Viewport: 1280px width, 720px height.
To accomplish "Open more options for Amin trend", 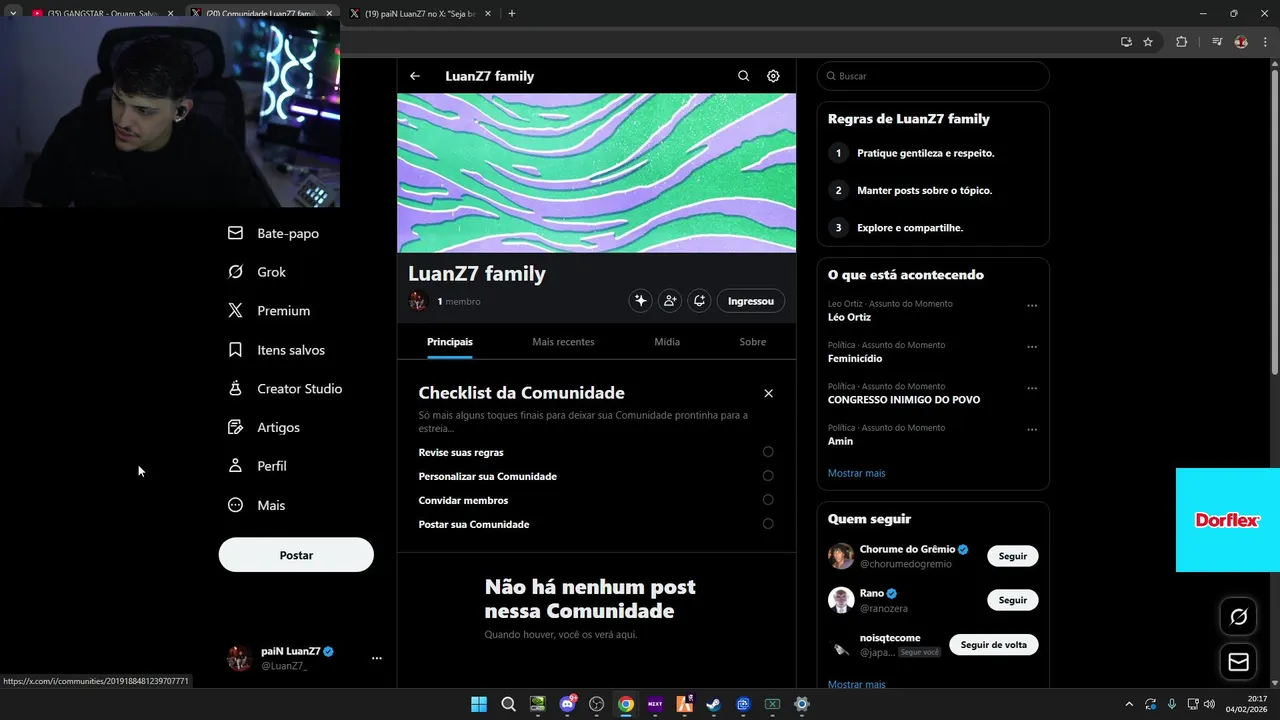I will coord(1032,430).
